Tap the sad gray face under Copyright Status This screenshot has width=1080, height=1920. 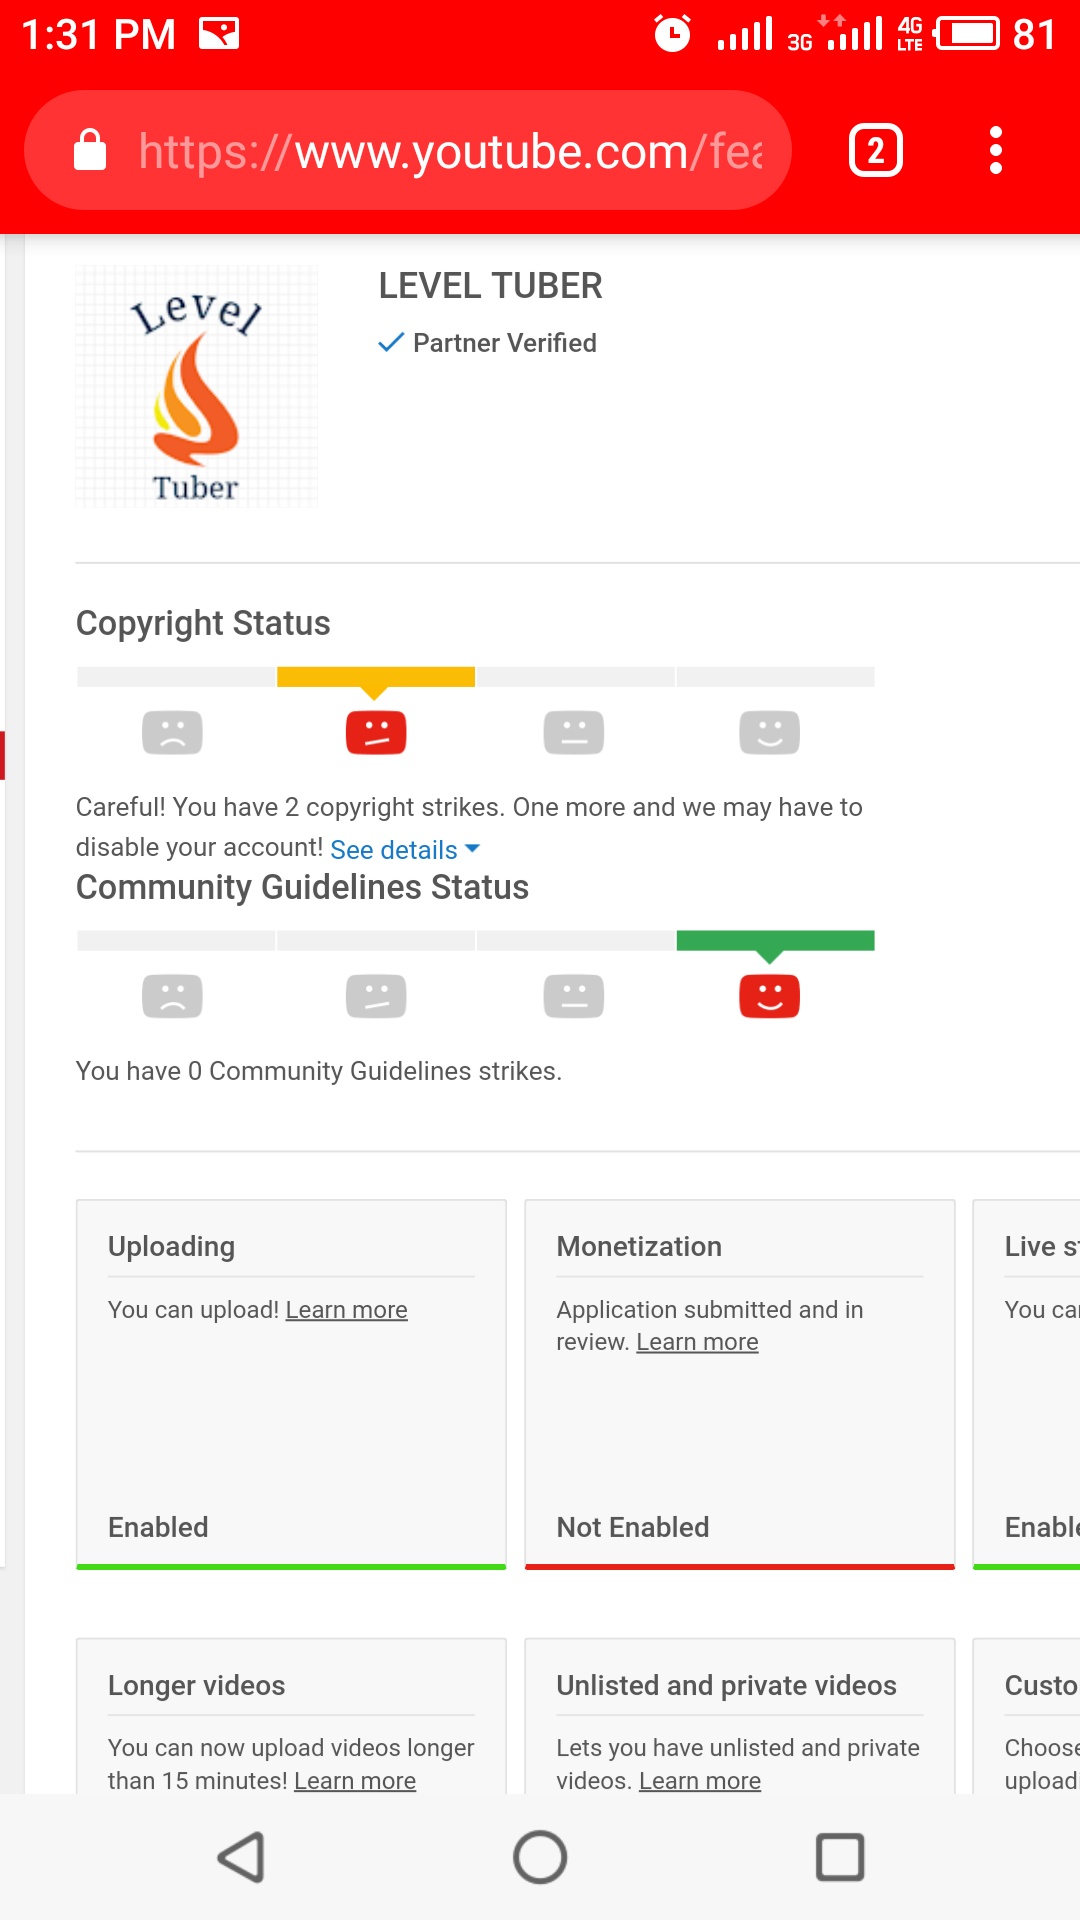(x=172, y=733)
